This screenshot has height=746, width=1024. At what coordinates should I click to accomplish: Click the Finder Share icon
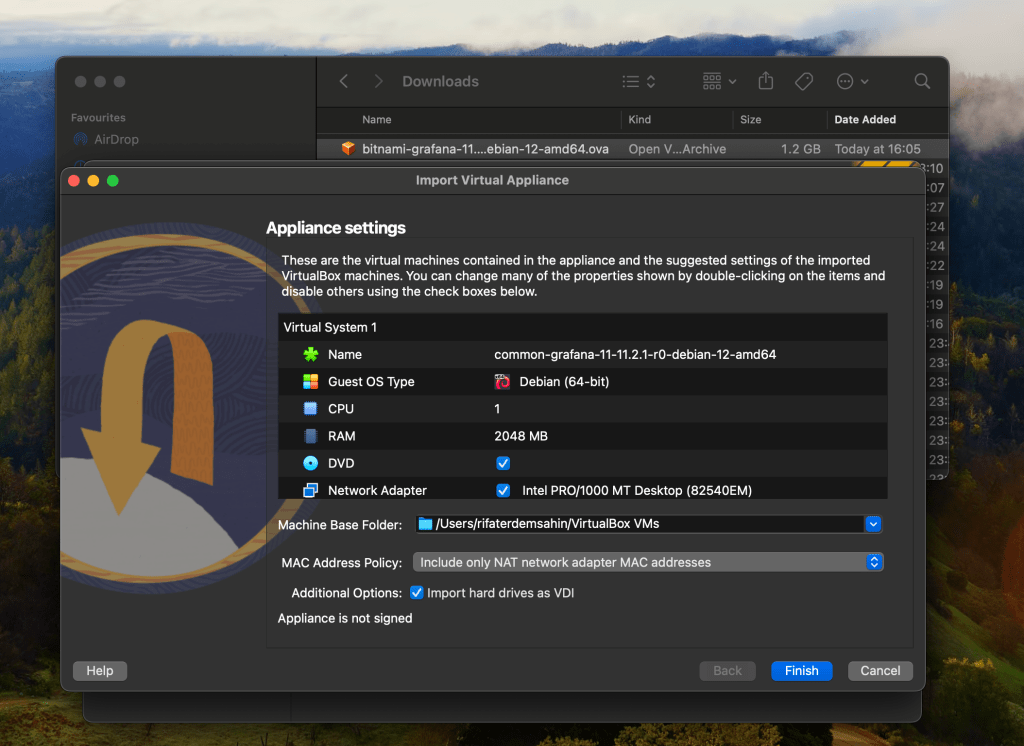766,81
